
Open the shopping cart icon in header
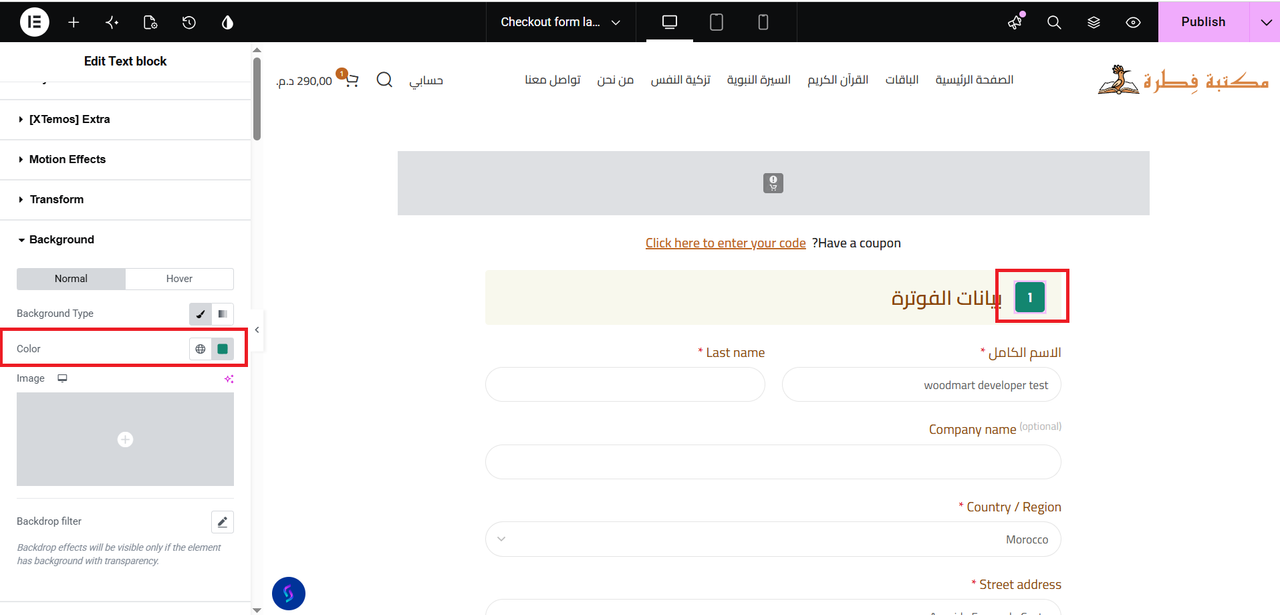tap(350, 79)
